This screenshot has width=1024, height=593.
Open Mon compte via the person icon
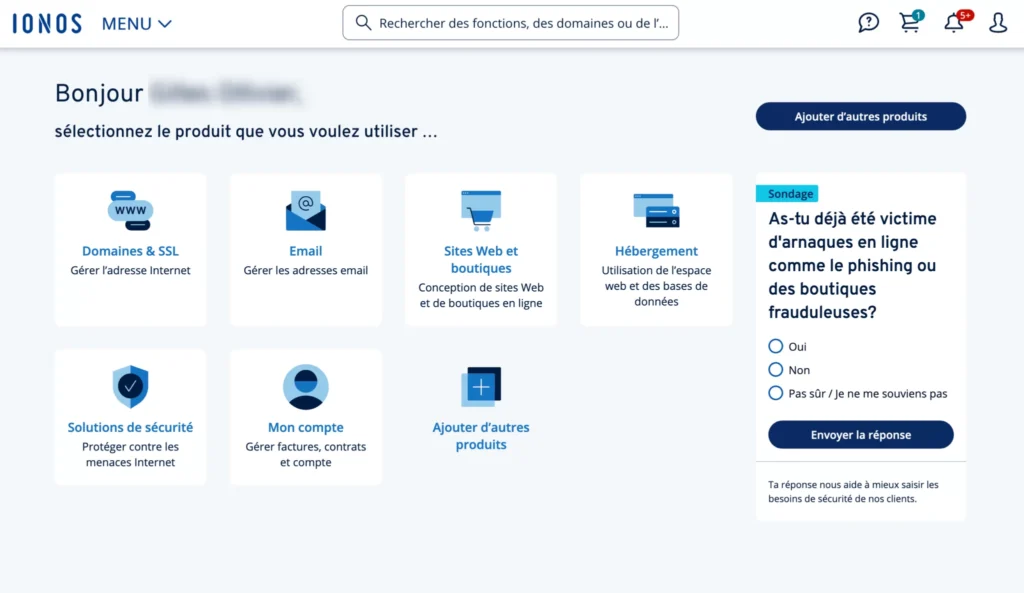click(x=305, y=387)
